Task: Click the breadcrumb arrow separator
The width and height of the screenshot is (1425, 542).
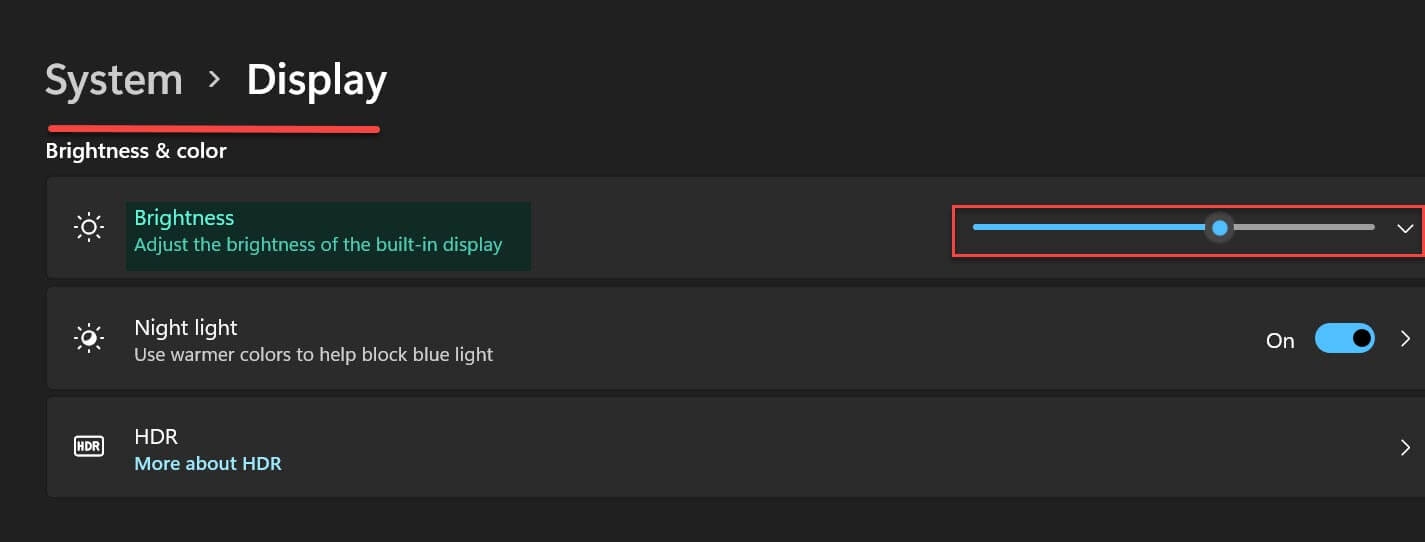Action: [x=215, y=80]
